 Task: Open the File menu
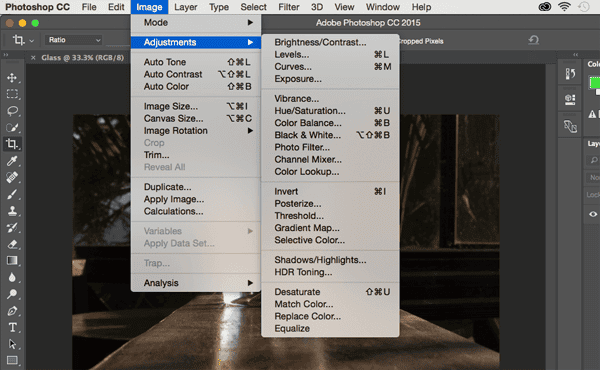point(89,7)
